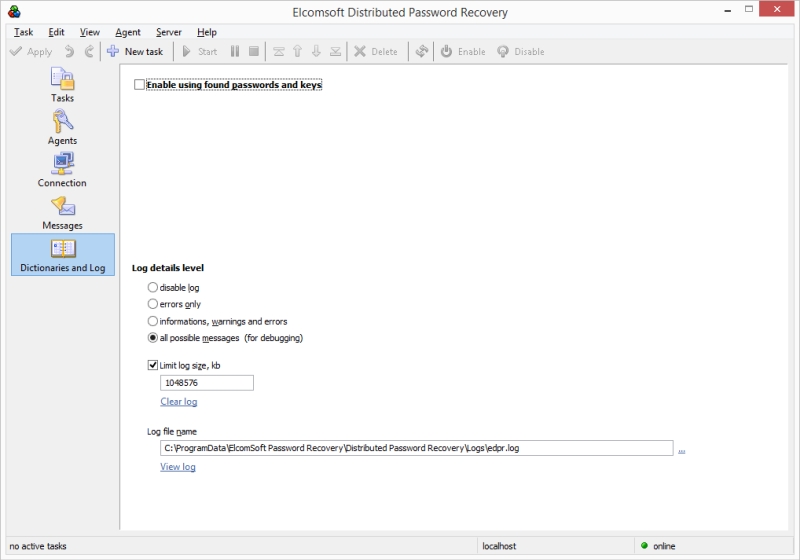Maximize the Elcomsoft window
This screenshot has width=800, height=560.
(748, 9)
